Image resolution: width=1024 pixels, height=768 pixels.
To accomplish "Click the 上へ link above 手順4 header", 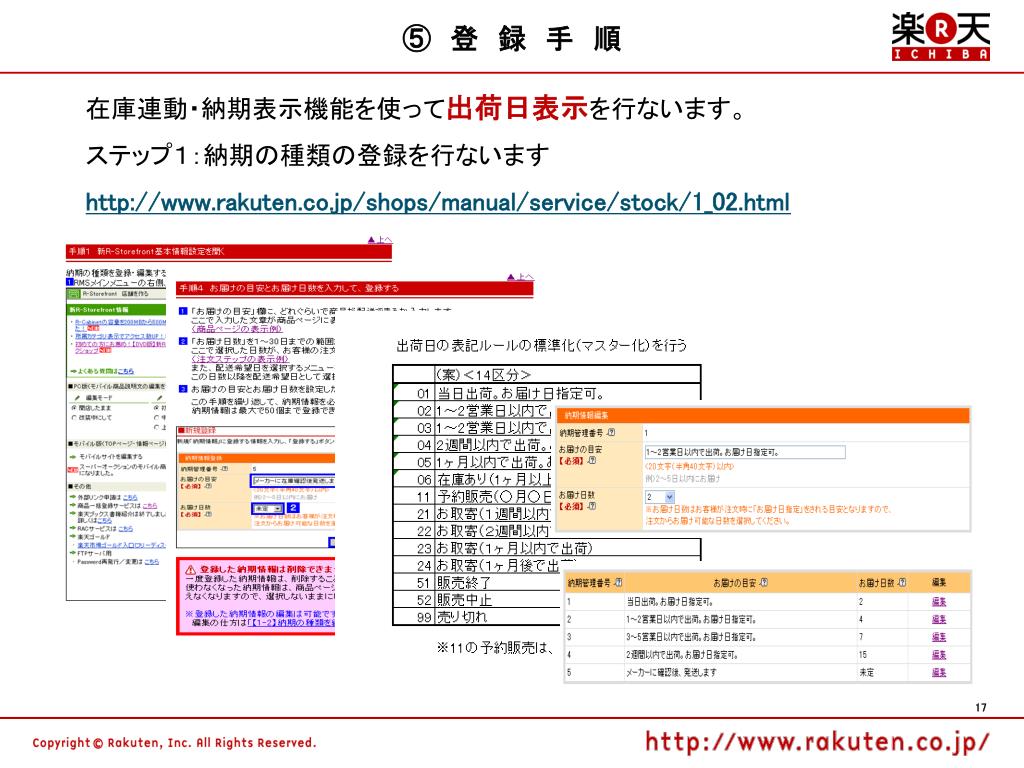I will [x=520, y=278].
